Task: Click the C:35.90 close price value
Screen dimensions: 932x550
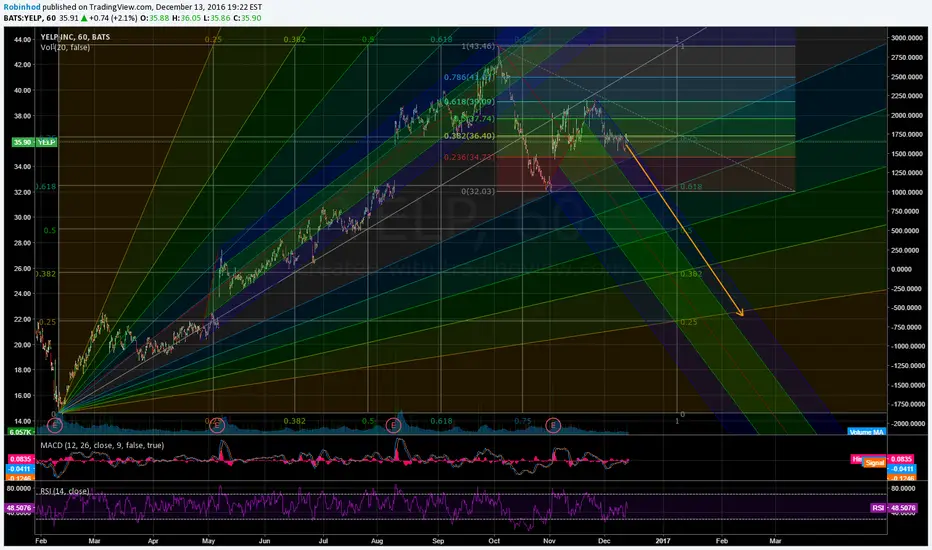Action: (247, 18)
